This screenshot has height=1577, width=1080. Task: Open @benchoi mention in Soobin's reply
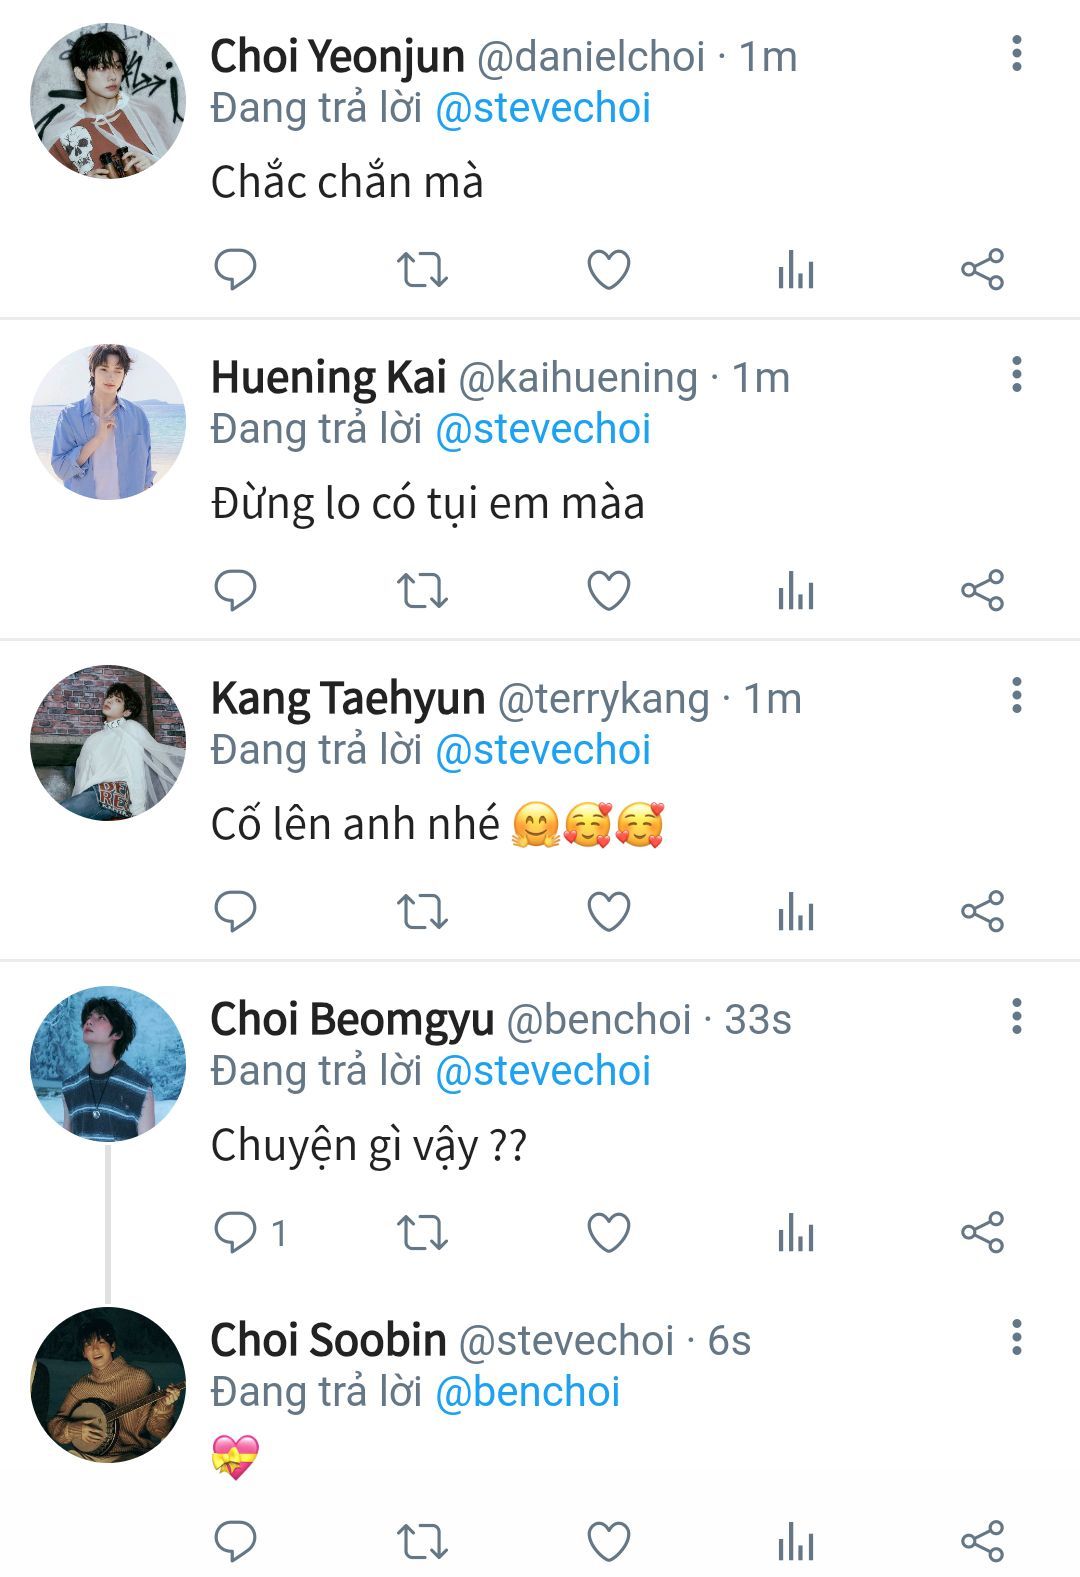528,1392
